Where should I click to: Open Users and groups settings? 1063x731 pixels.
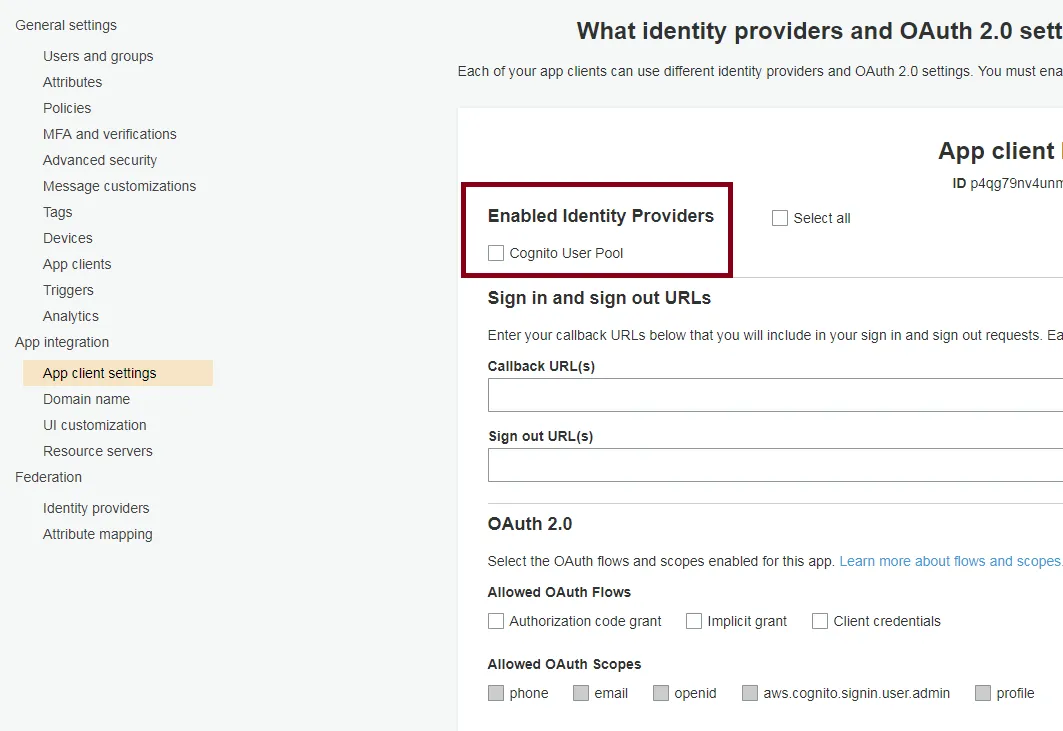click(x=98, y=56)
